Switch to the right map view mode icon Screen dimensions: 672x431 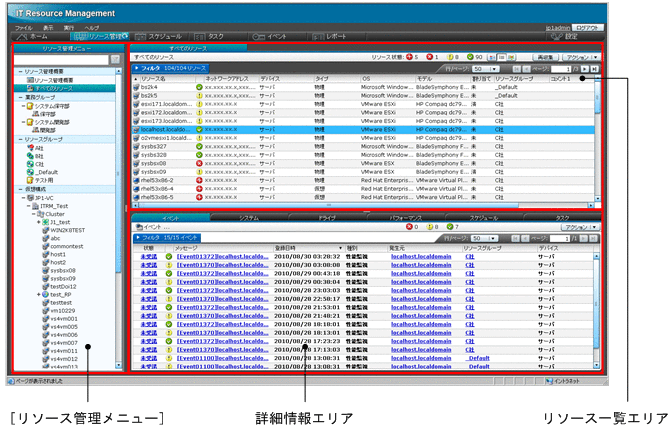pyautogui.click(x=511, y=57)
